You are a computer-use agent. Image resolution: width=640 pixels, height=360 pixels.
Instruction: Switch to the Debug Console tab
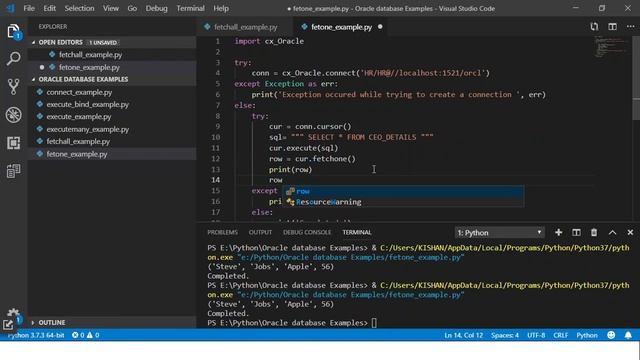(307, 232)
